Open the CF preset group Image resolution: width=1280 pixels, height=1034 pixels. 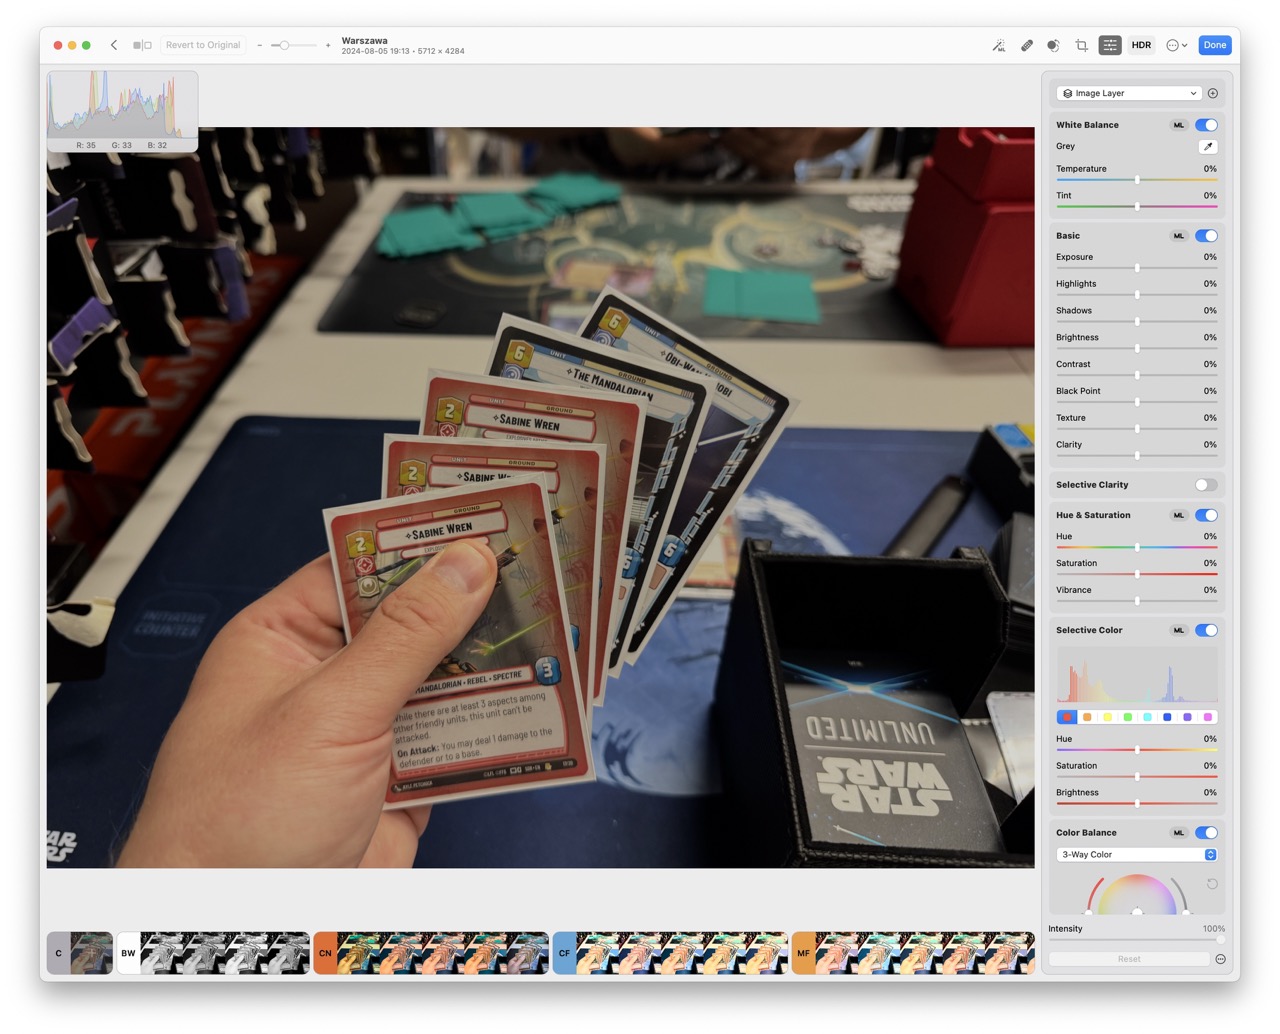564,953
